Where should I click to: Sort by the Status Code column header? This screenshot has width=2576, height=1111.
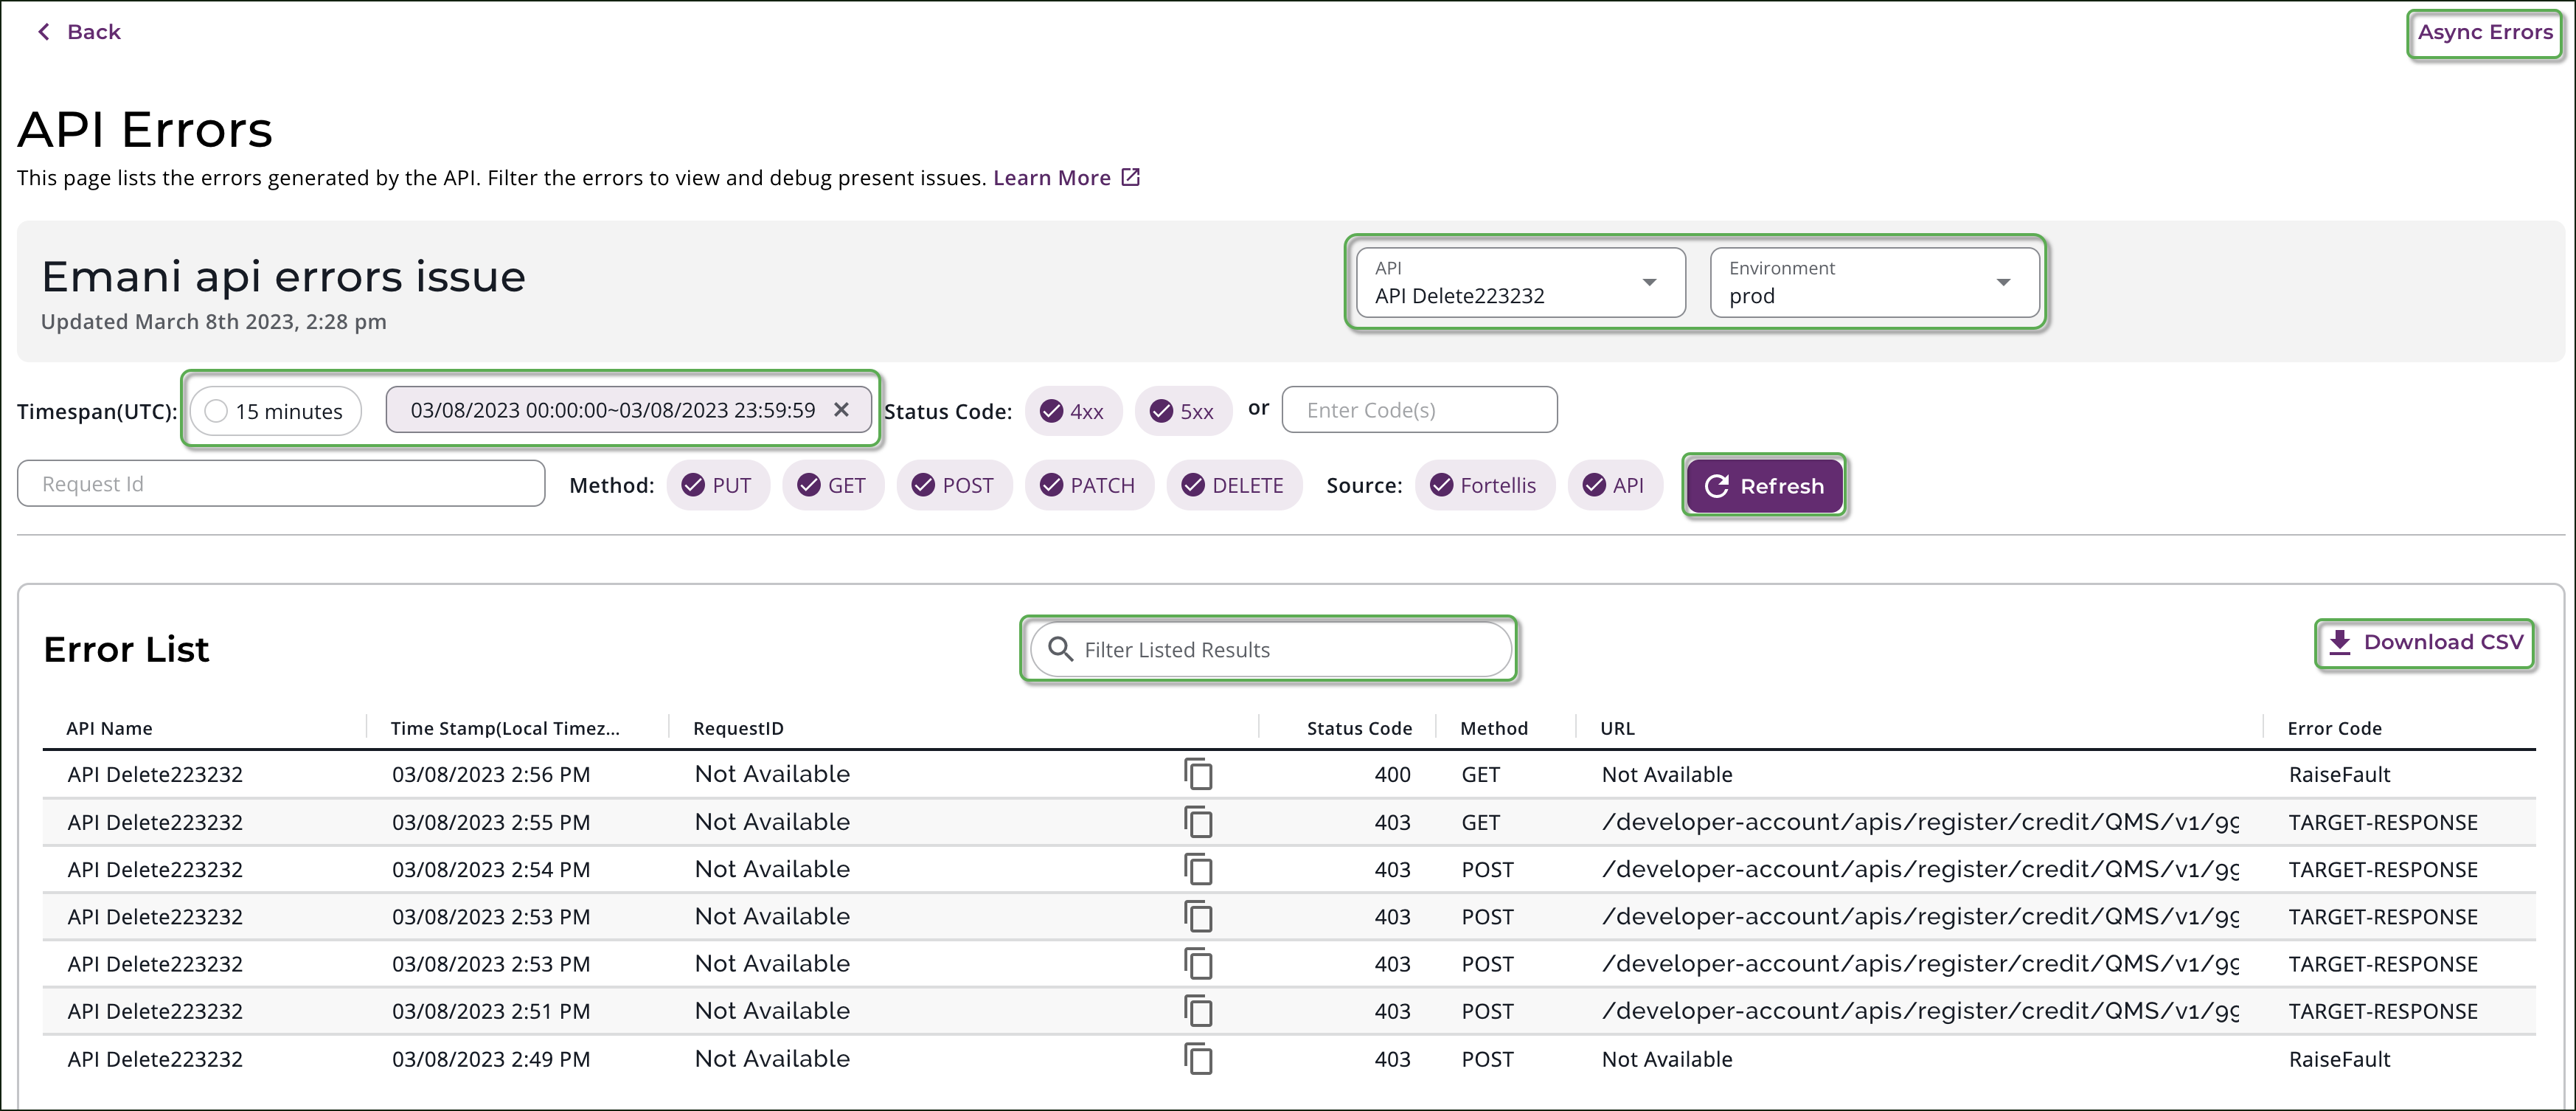tap(1359, 728)
